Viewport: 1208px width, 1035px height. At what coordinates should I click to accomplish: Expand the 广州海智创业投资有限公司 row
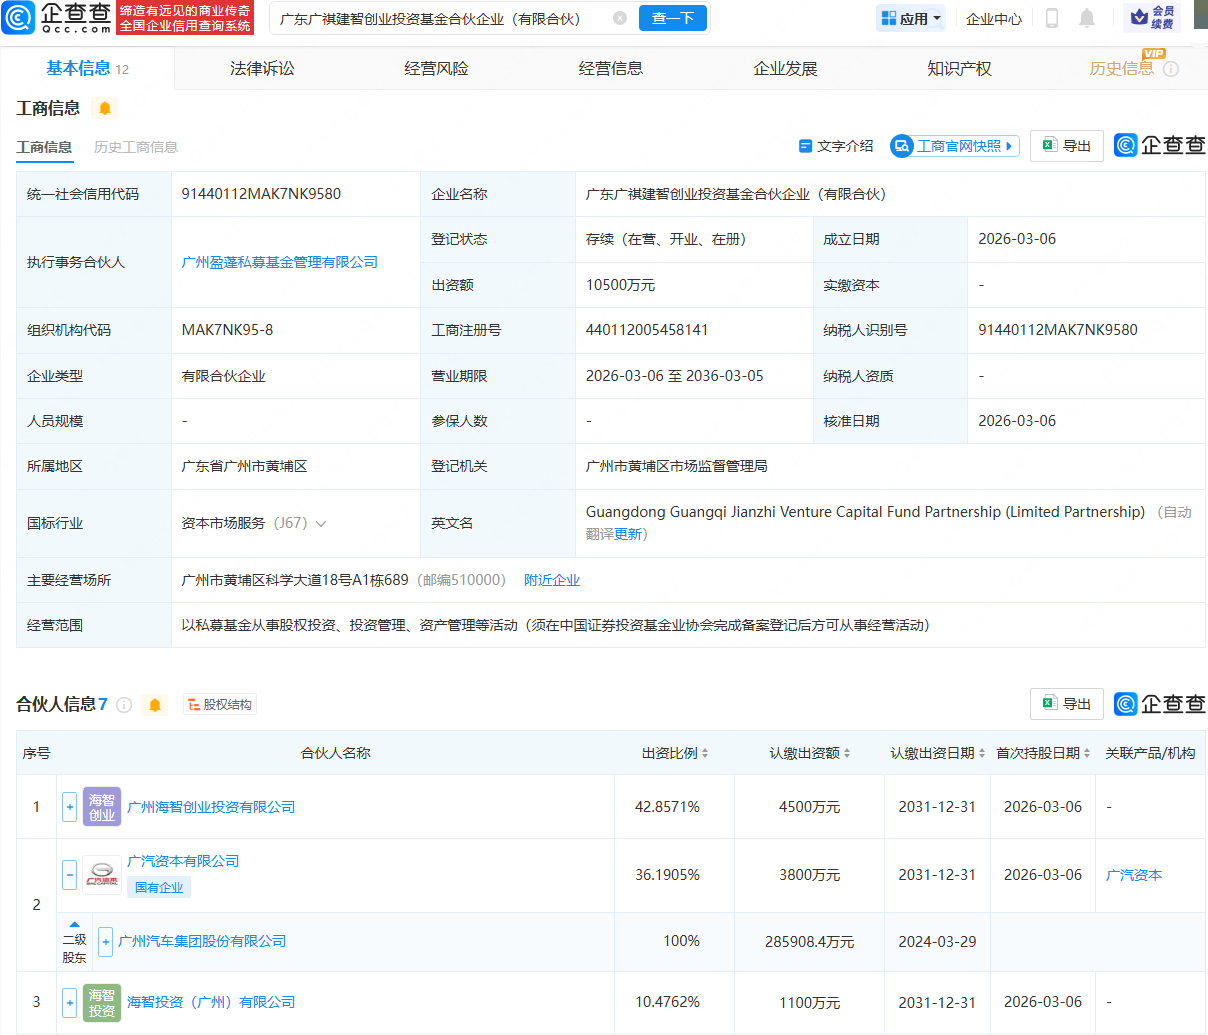pos(69,806)
